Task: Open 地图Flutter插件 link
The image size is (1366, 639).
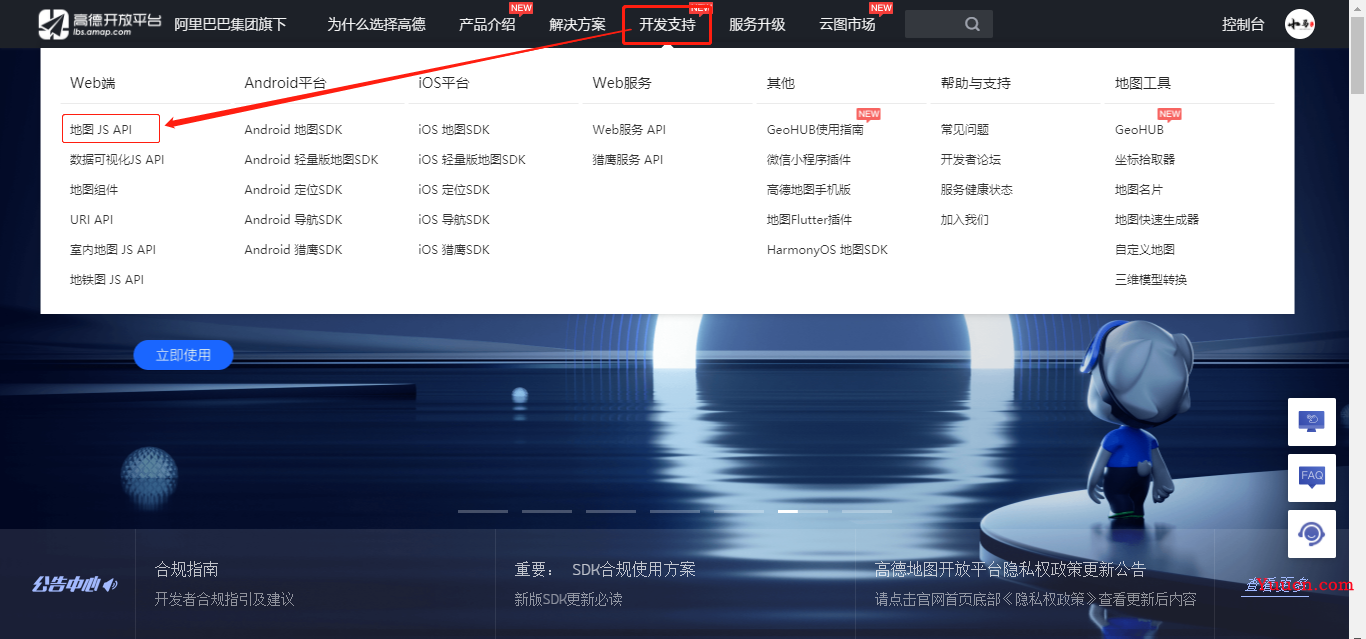Action: pyautogui.click(x=809, y=220)
